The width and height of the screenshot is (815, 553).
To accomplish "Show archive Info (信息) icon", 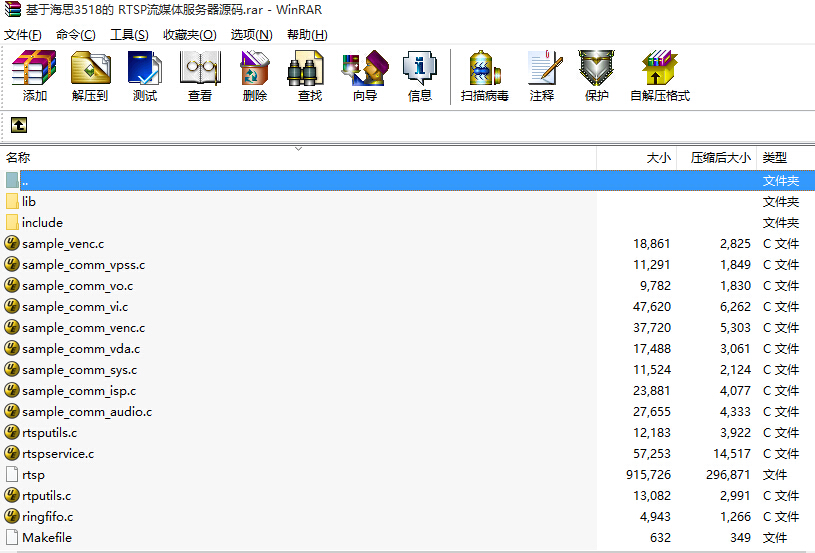I will tap(419, 68).
